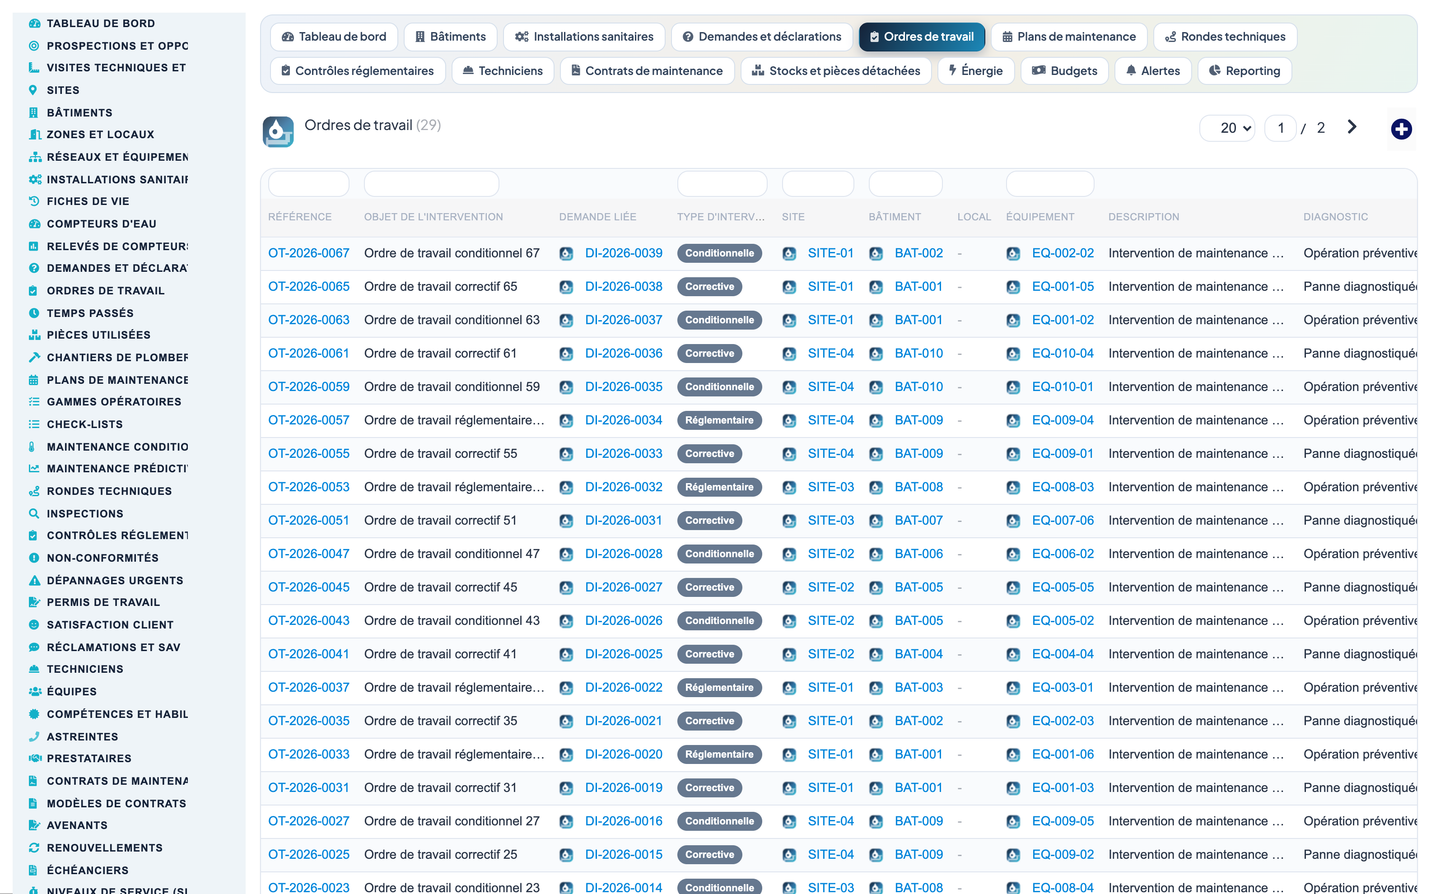Viewport: 1445px width, 894px height.
Task: Sort by Type d'interv... column header
Action: (721, 217)
